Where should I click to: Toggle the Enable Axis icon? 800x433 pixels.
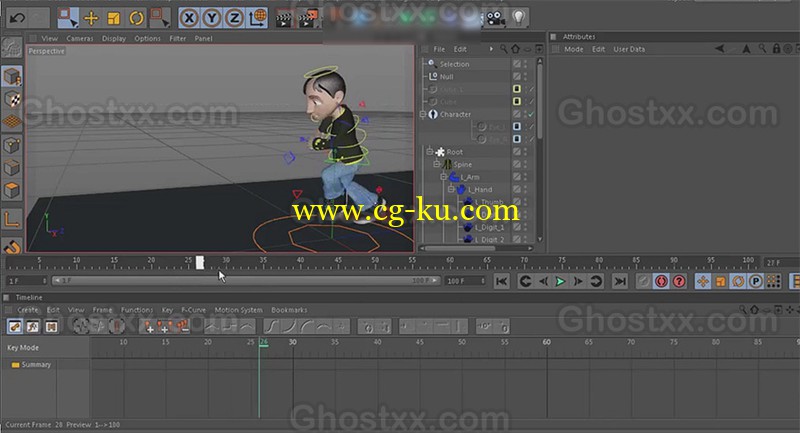pos(12,219)
